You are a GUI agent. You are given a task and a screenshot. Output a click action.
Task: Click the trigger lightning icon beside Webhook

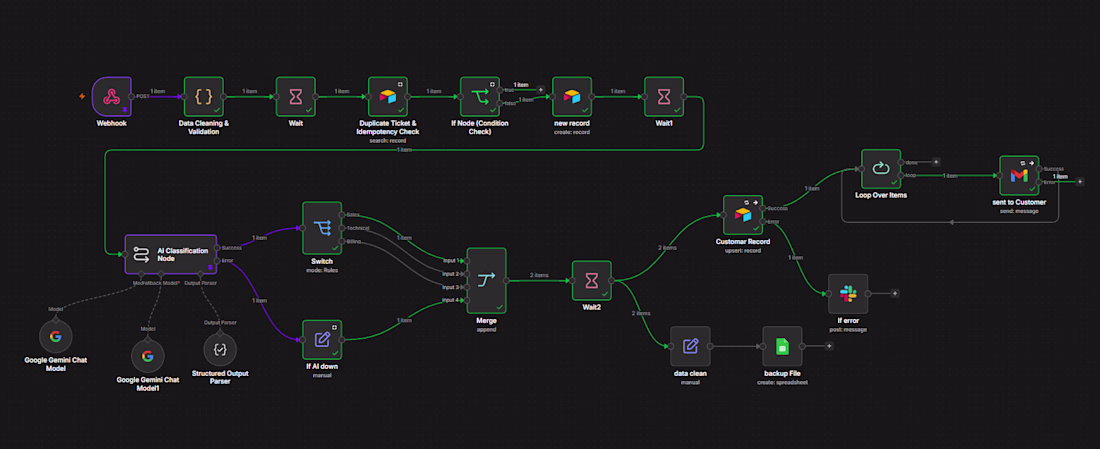pyautogui.click(x=82, y=97)
